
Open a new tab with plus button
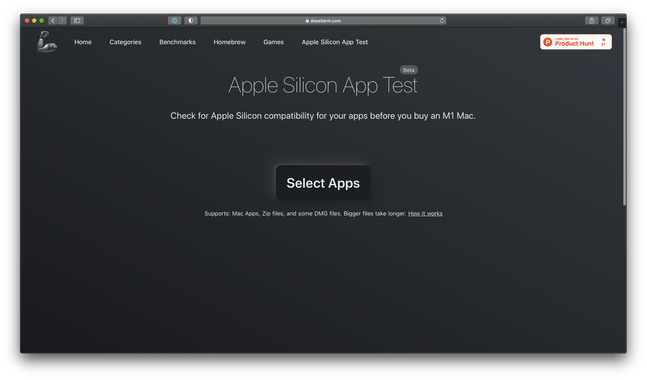point(621,22)
